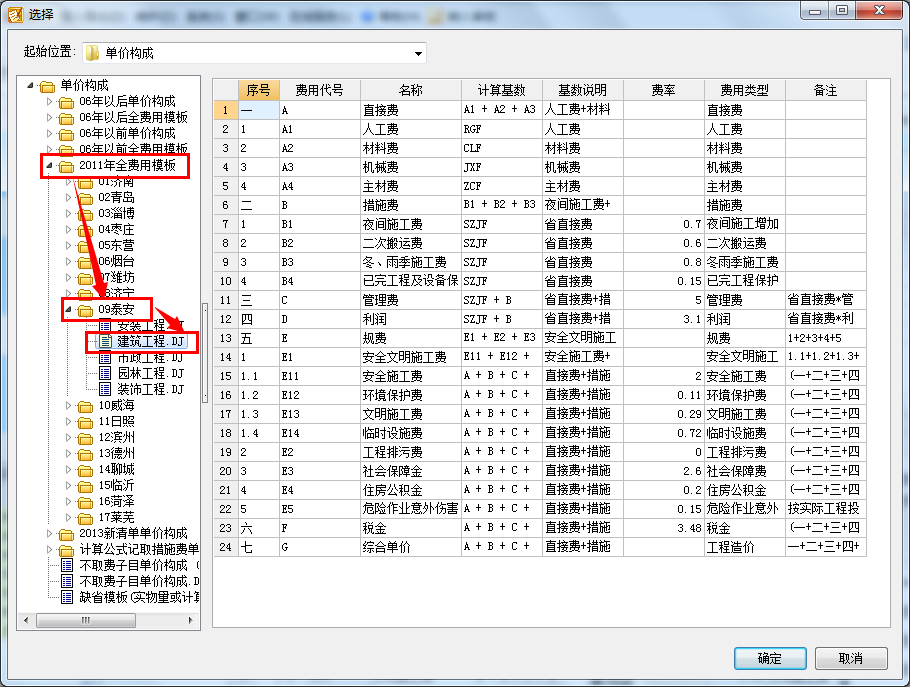Click the 社会保障金 name cell
The height and width of the screenshot is (687, 910).
click(411, 471)
